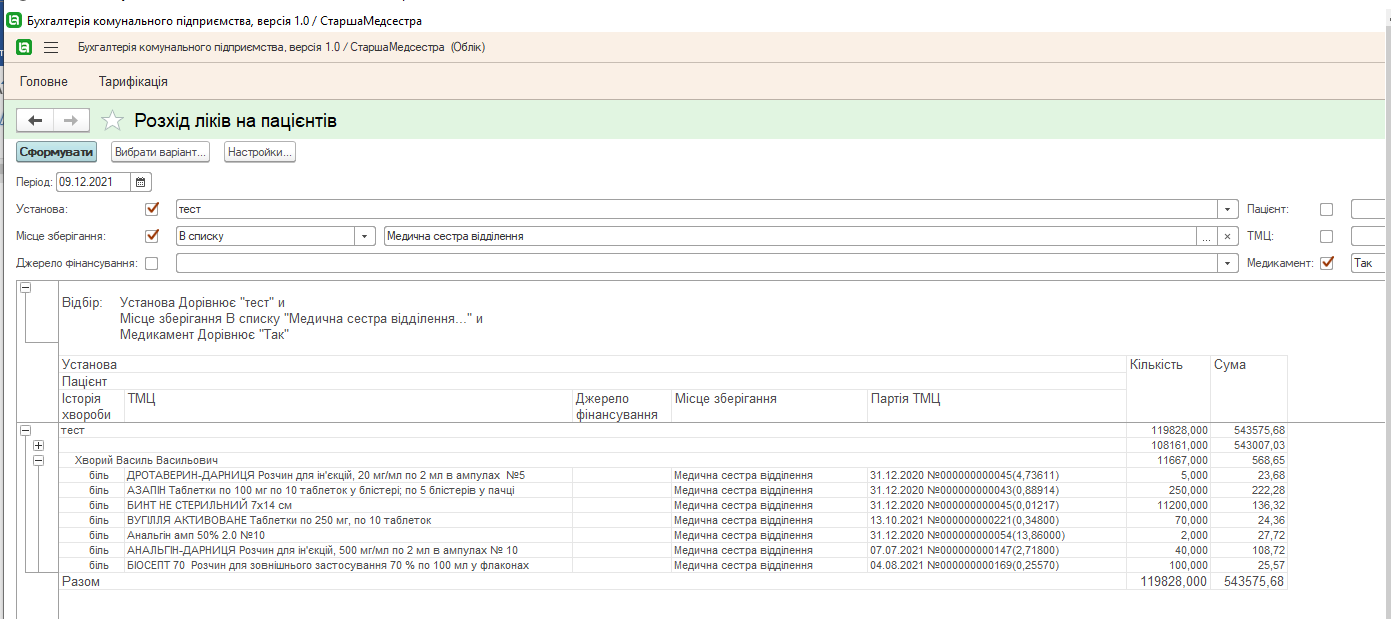Click the forward navigation arrow
The height and width of the screenshot is (619, 1391).
click(x=71, y=121)
